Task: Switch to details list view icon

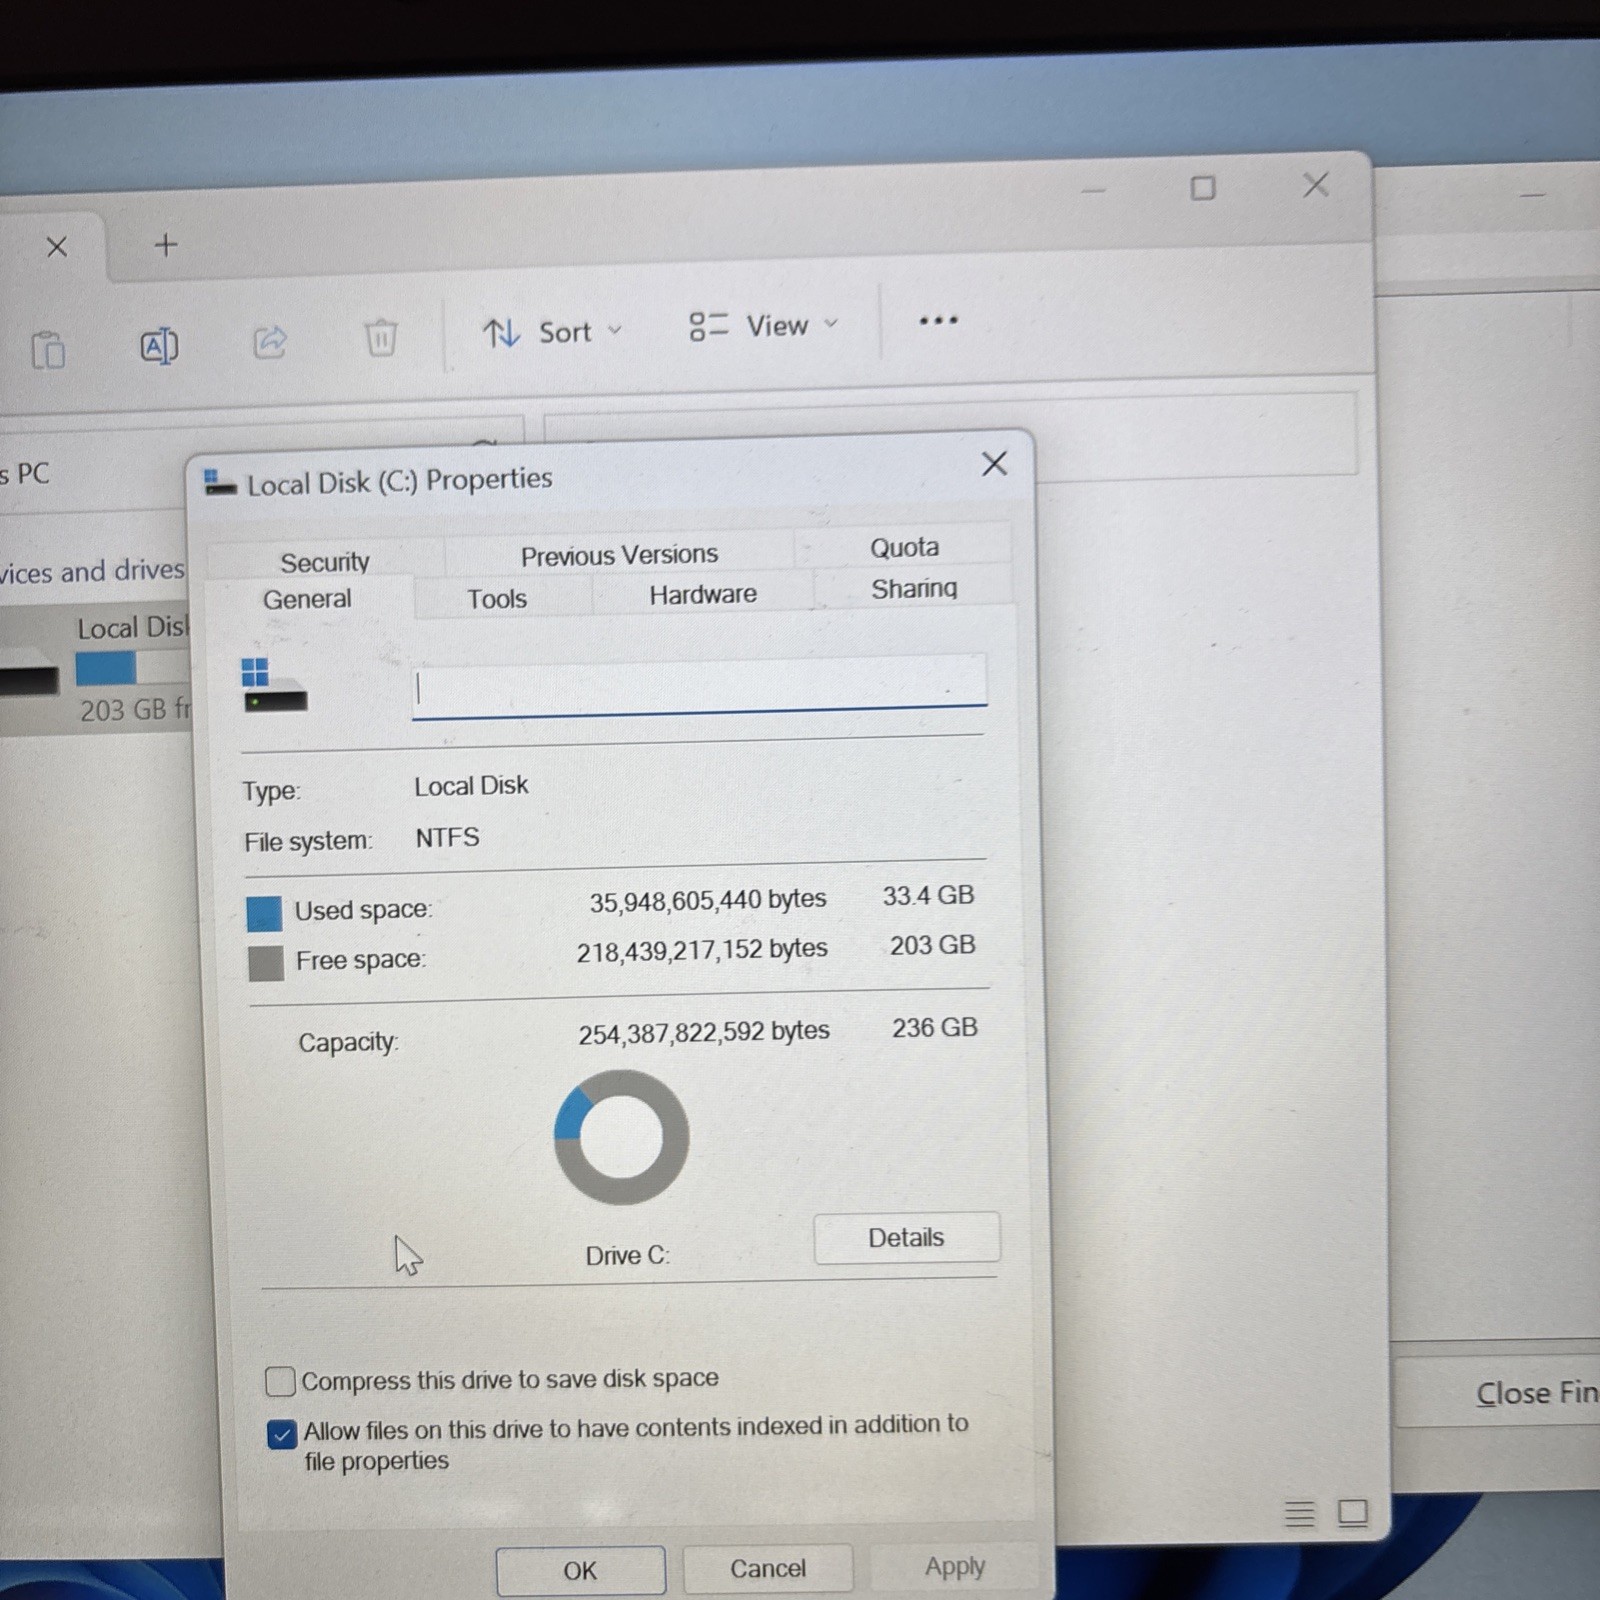Action: 1299,1514
